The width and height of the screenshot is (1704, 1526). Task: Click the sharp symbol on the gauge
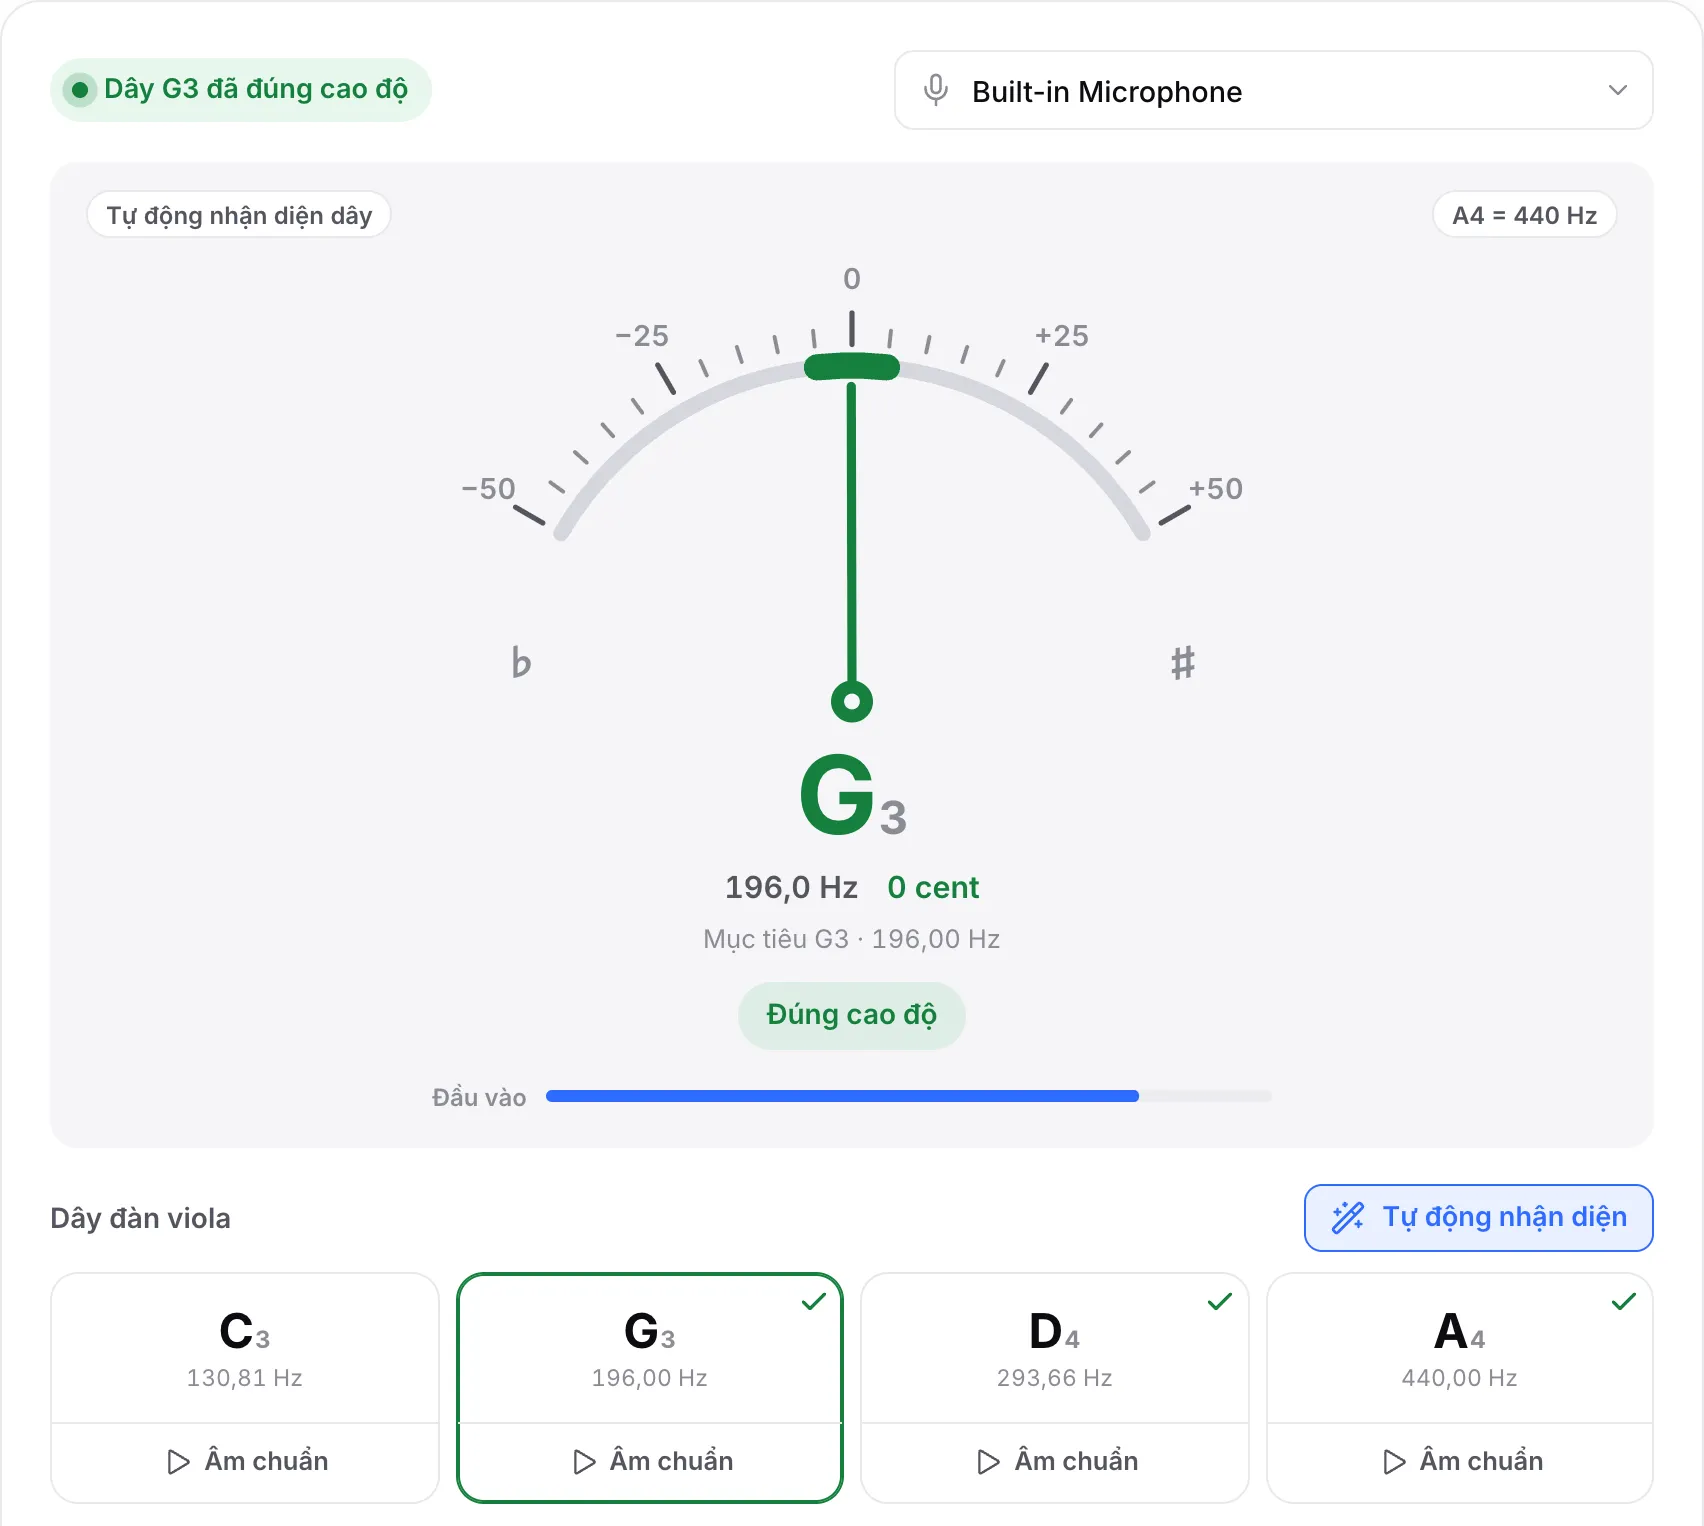click(x=1183, y=662)
